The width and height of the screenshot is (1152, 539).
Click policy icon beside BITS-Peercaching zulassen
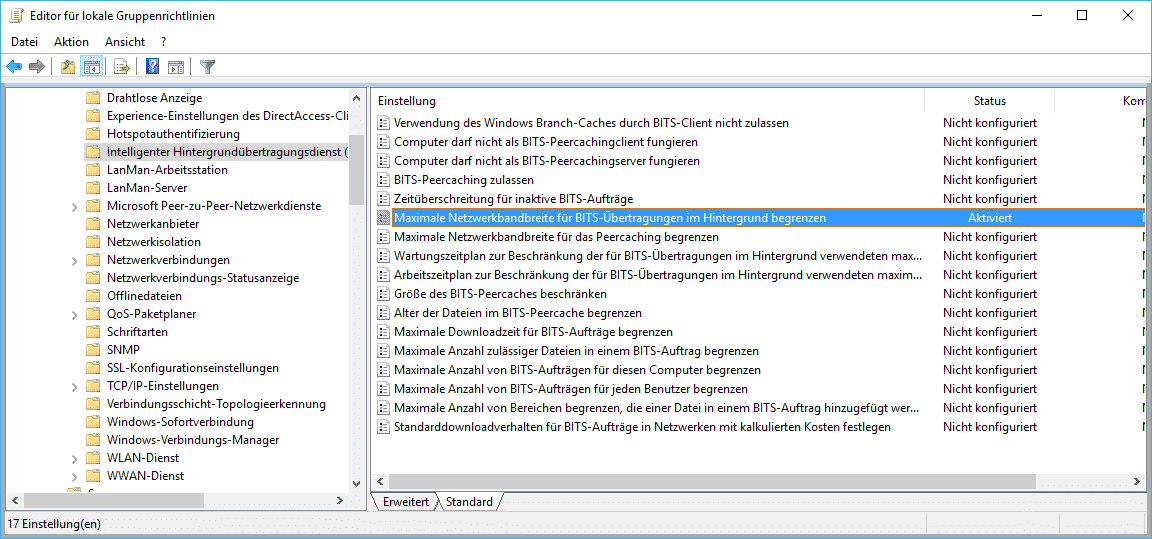click(383, 180)
